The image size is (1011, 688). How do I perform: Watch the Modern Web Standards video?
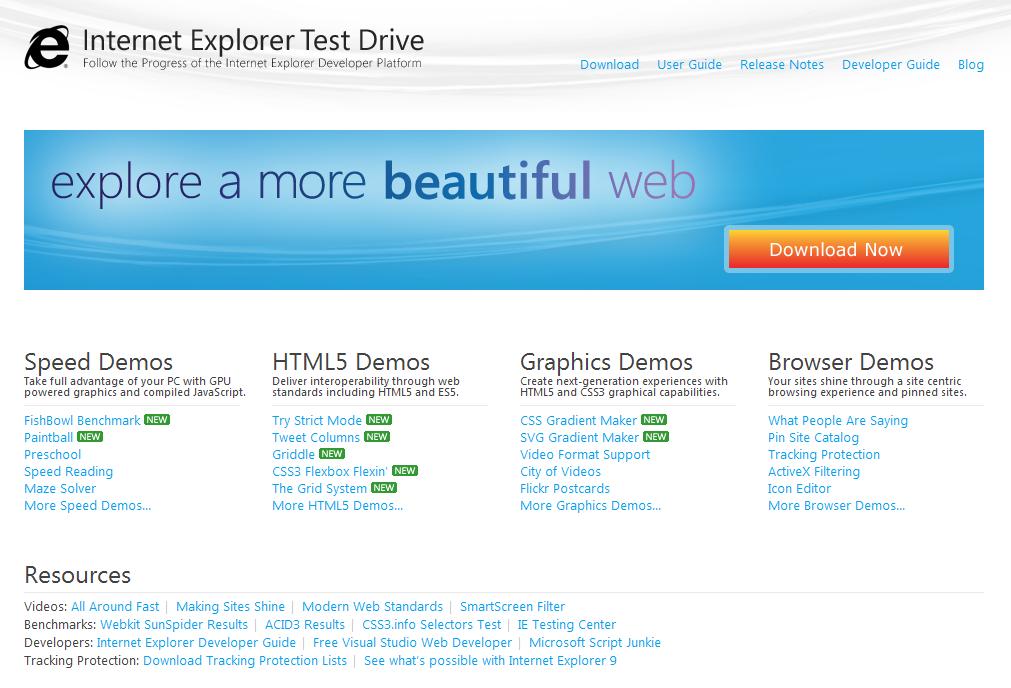click(x=372, y=607)
